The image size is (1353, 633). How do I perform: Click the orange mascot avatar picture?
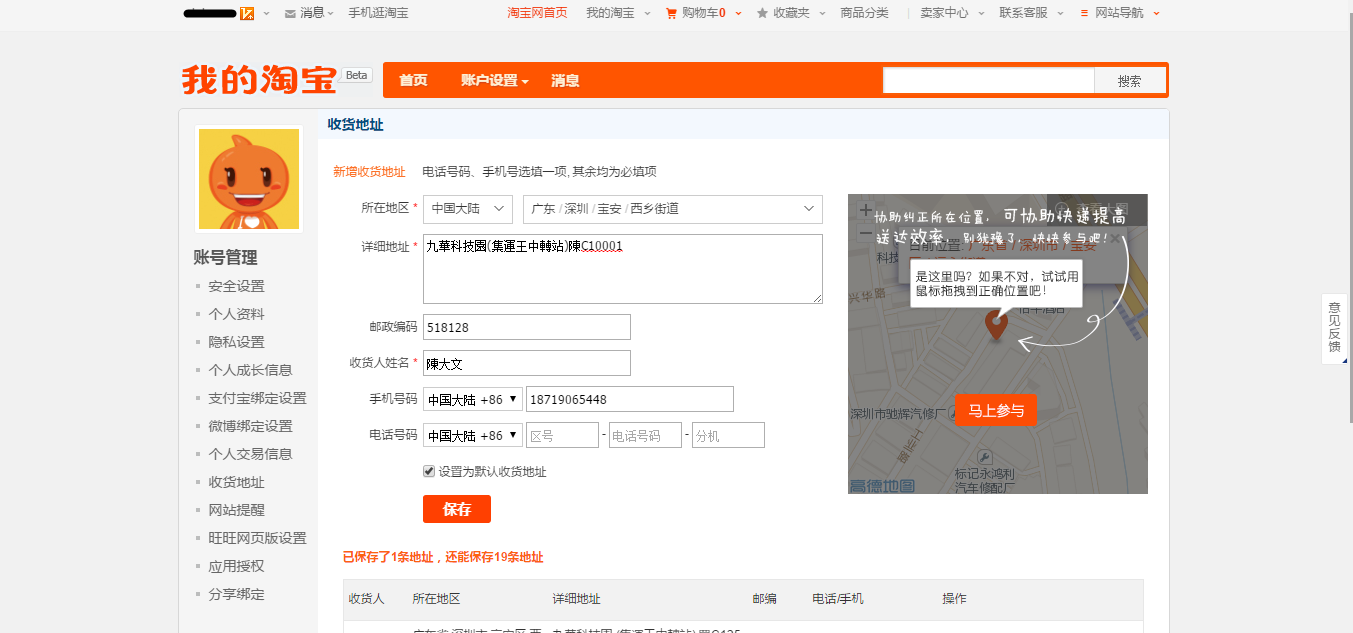[x=249, y=179]
